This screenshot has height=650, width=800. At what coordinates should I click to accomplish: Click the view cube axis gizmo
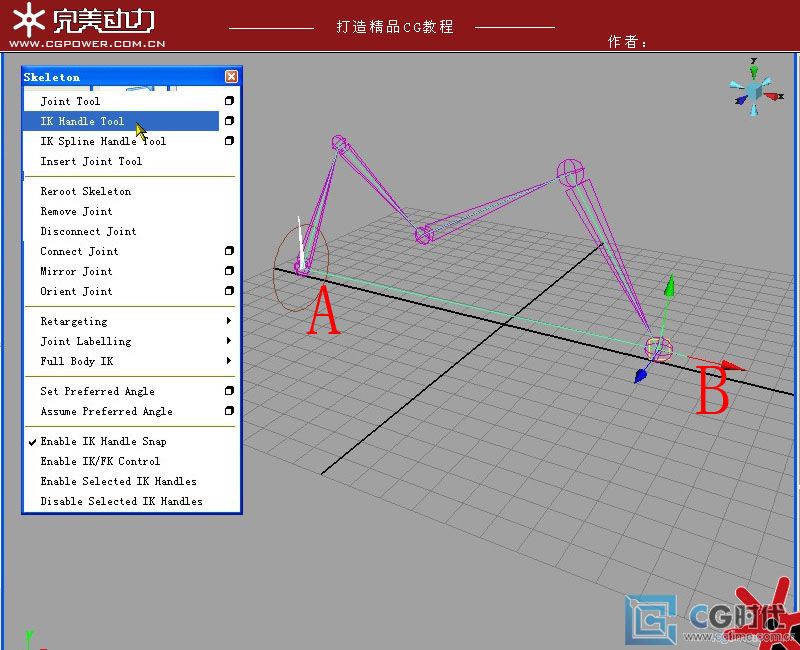[755, 89]
